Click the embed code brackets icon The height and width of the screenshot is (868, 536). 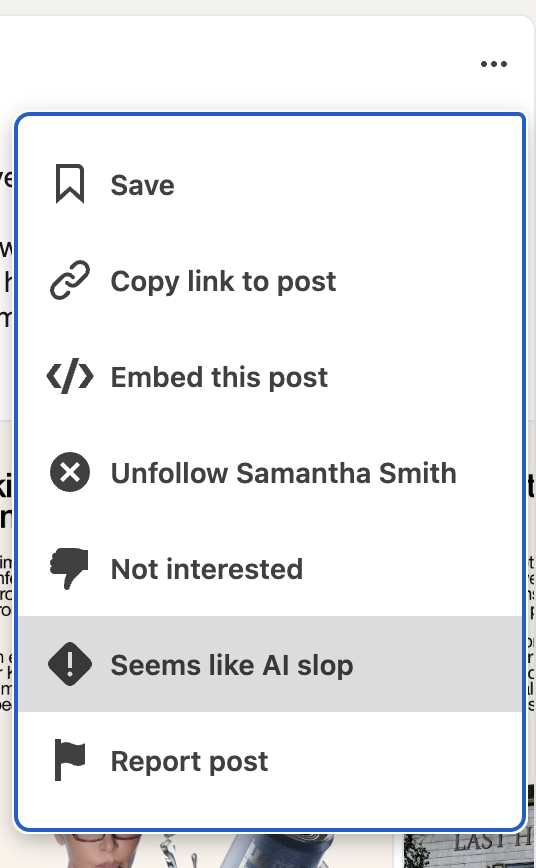pyautogui.click(x=70, y=376)
